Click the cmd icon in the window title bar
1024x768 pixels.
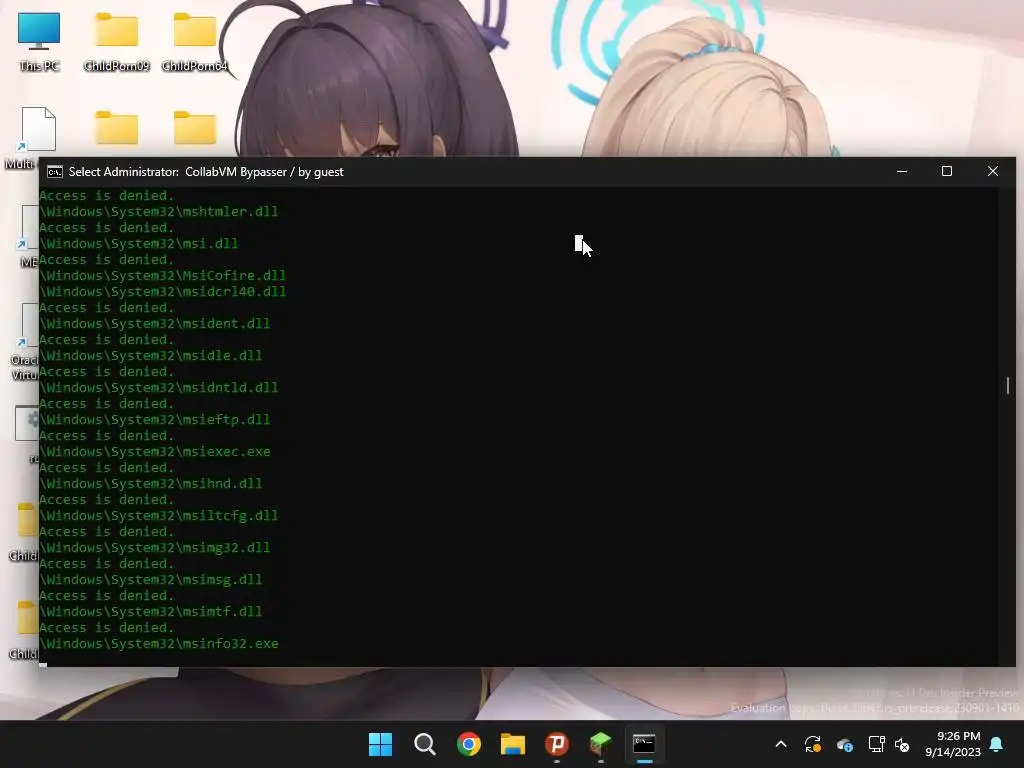click(x=55, y=172)
